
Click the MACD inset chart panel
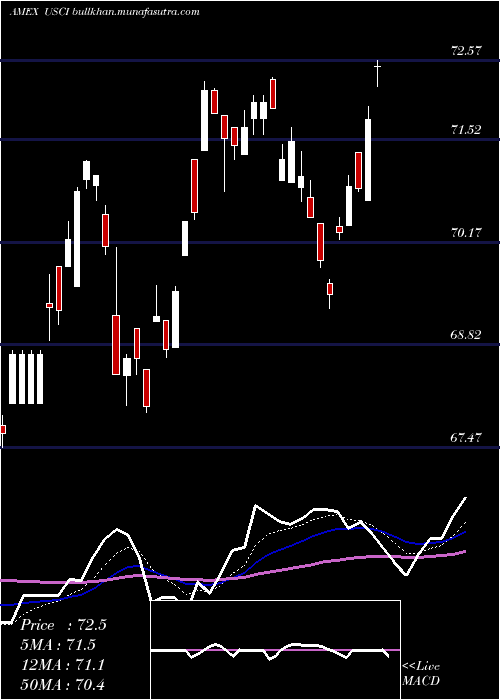pyautogui.click(x=275, y=650)
